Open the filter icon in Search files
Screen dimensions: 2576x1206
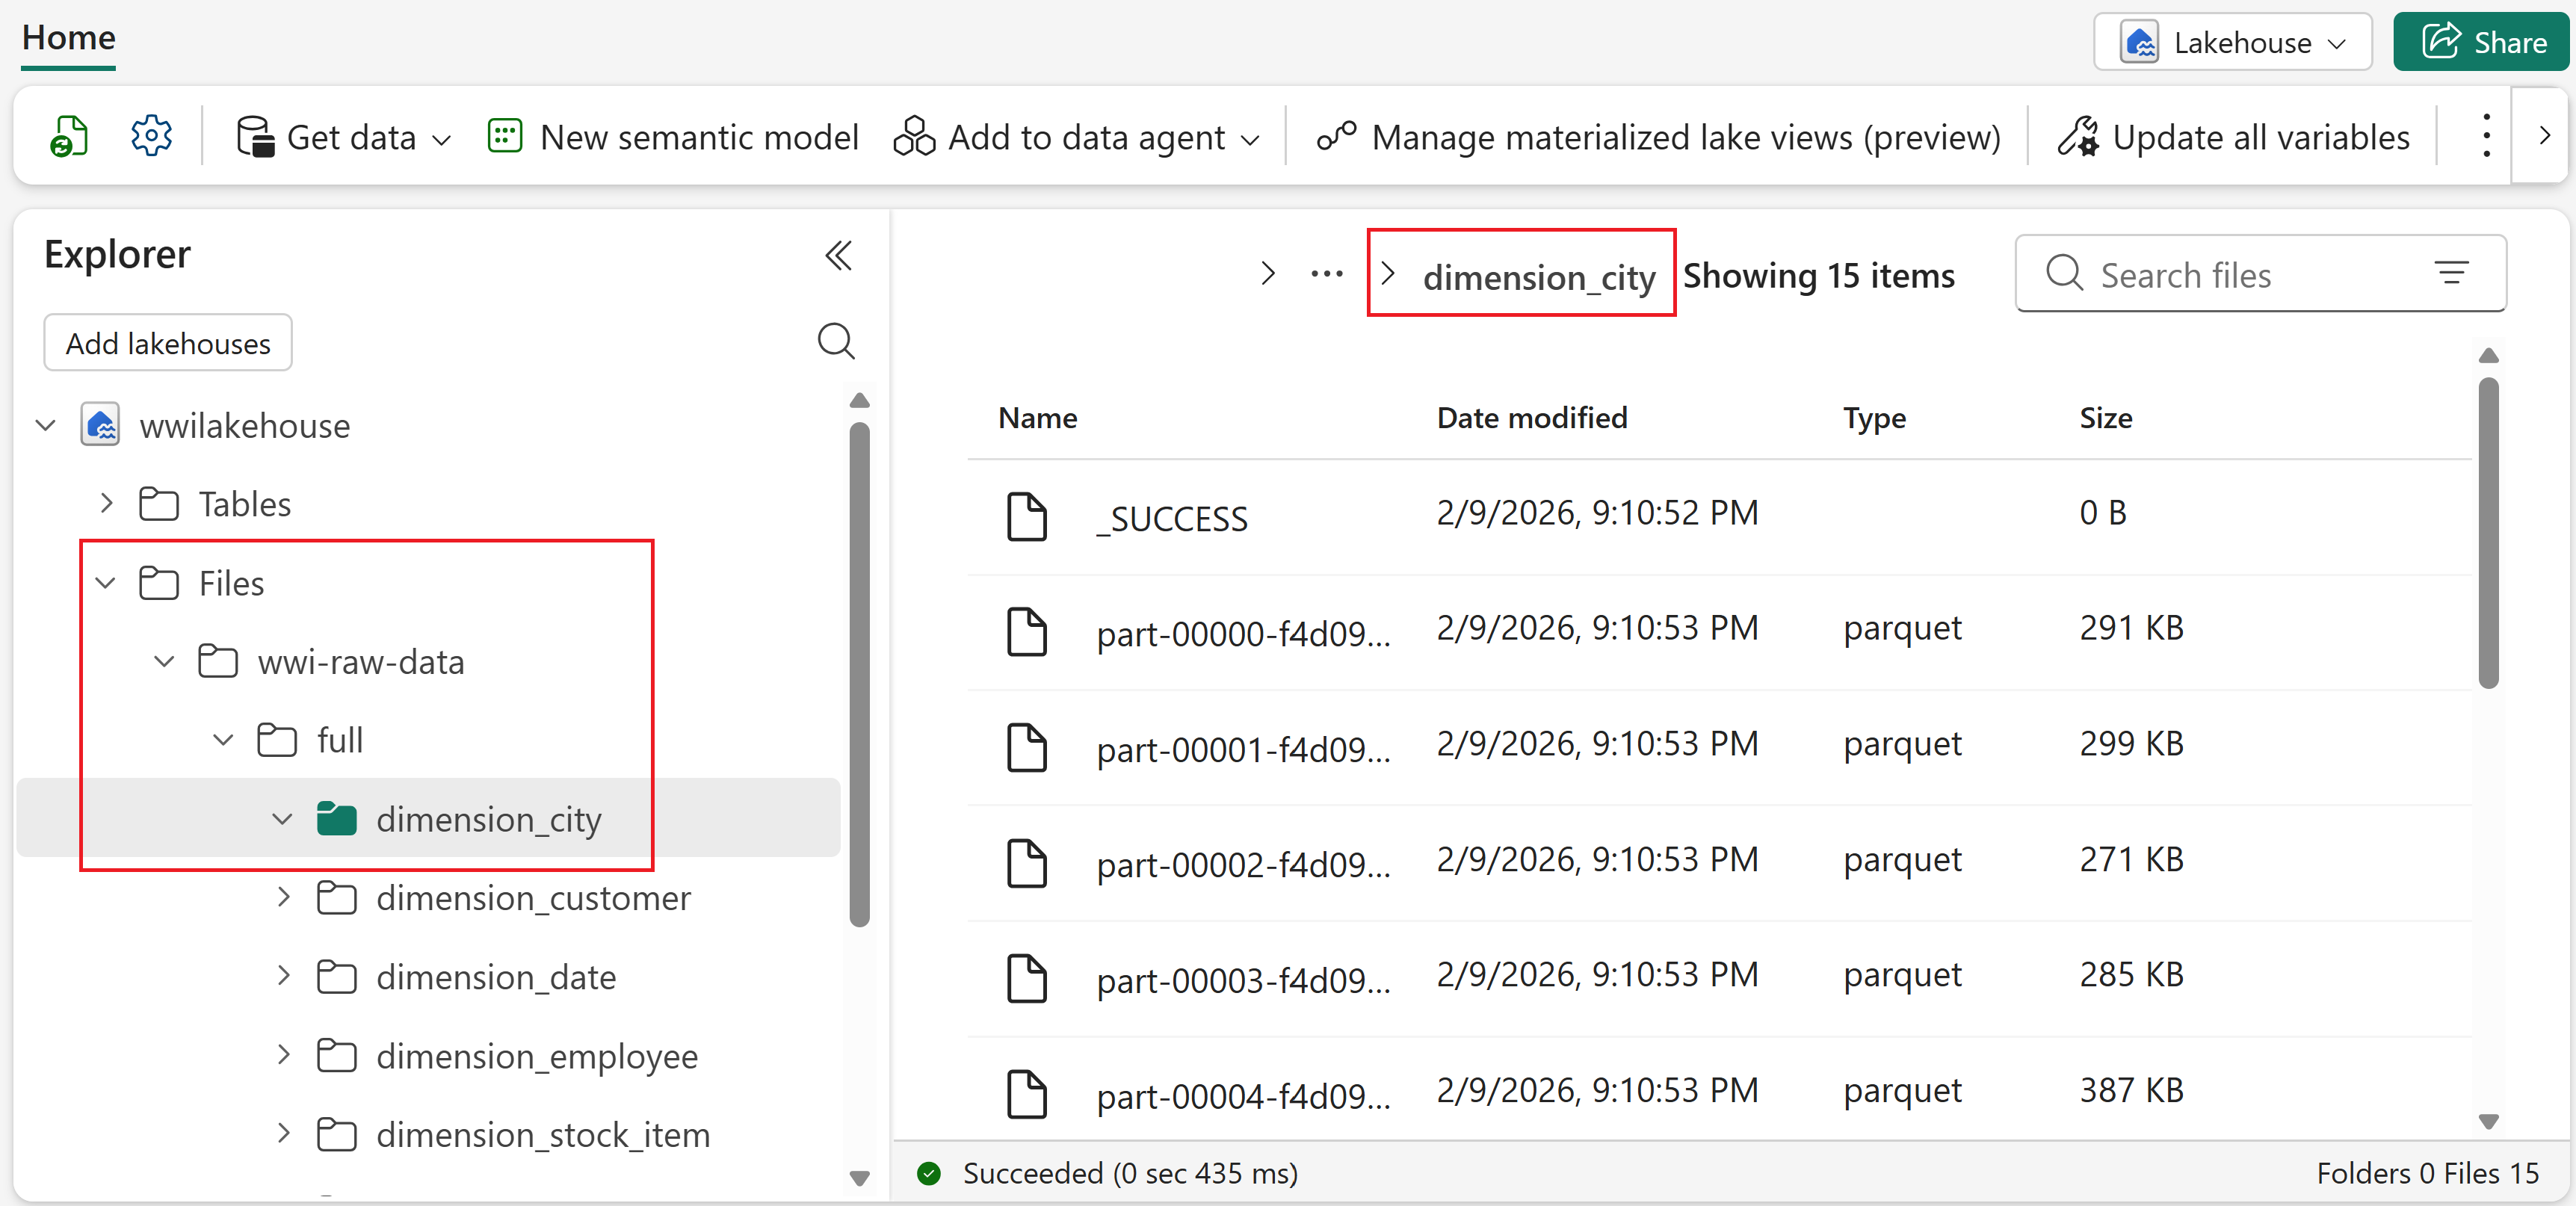click(x=2451, y=273)
